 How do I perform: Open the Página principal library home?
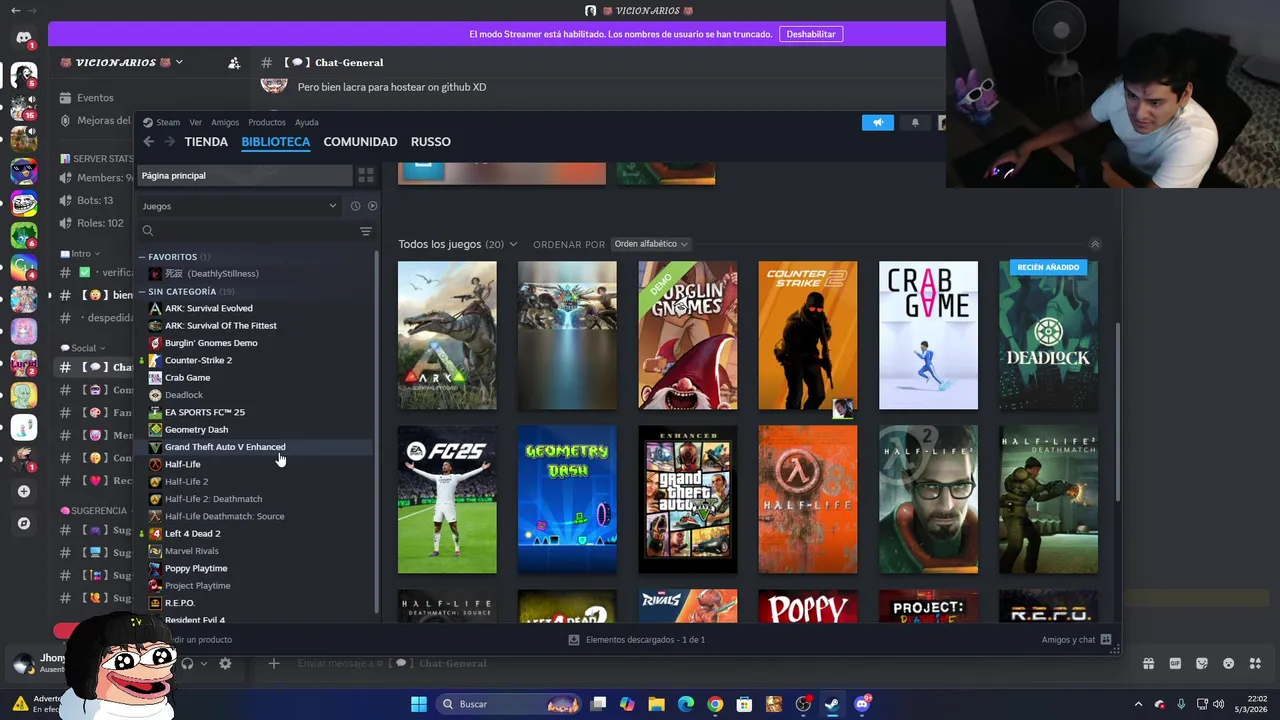pos(245,176)
